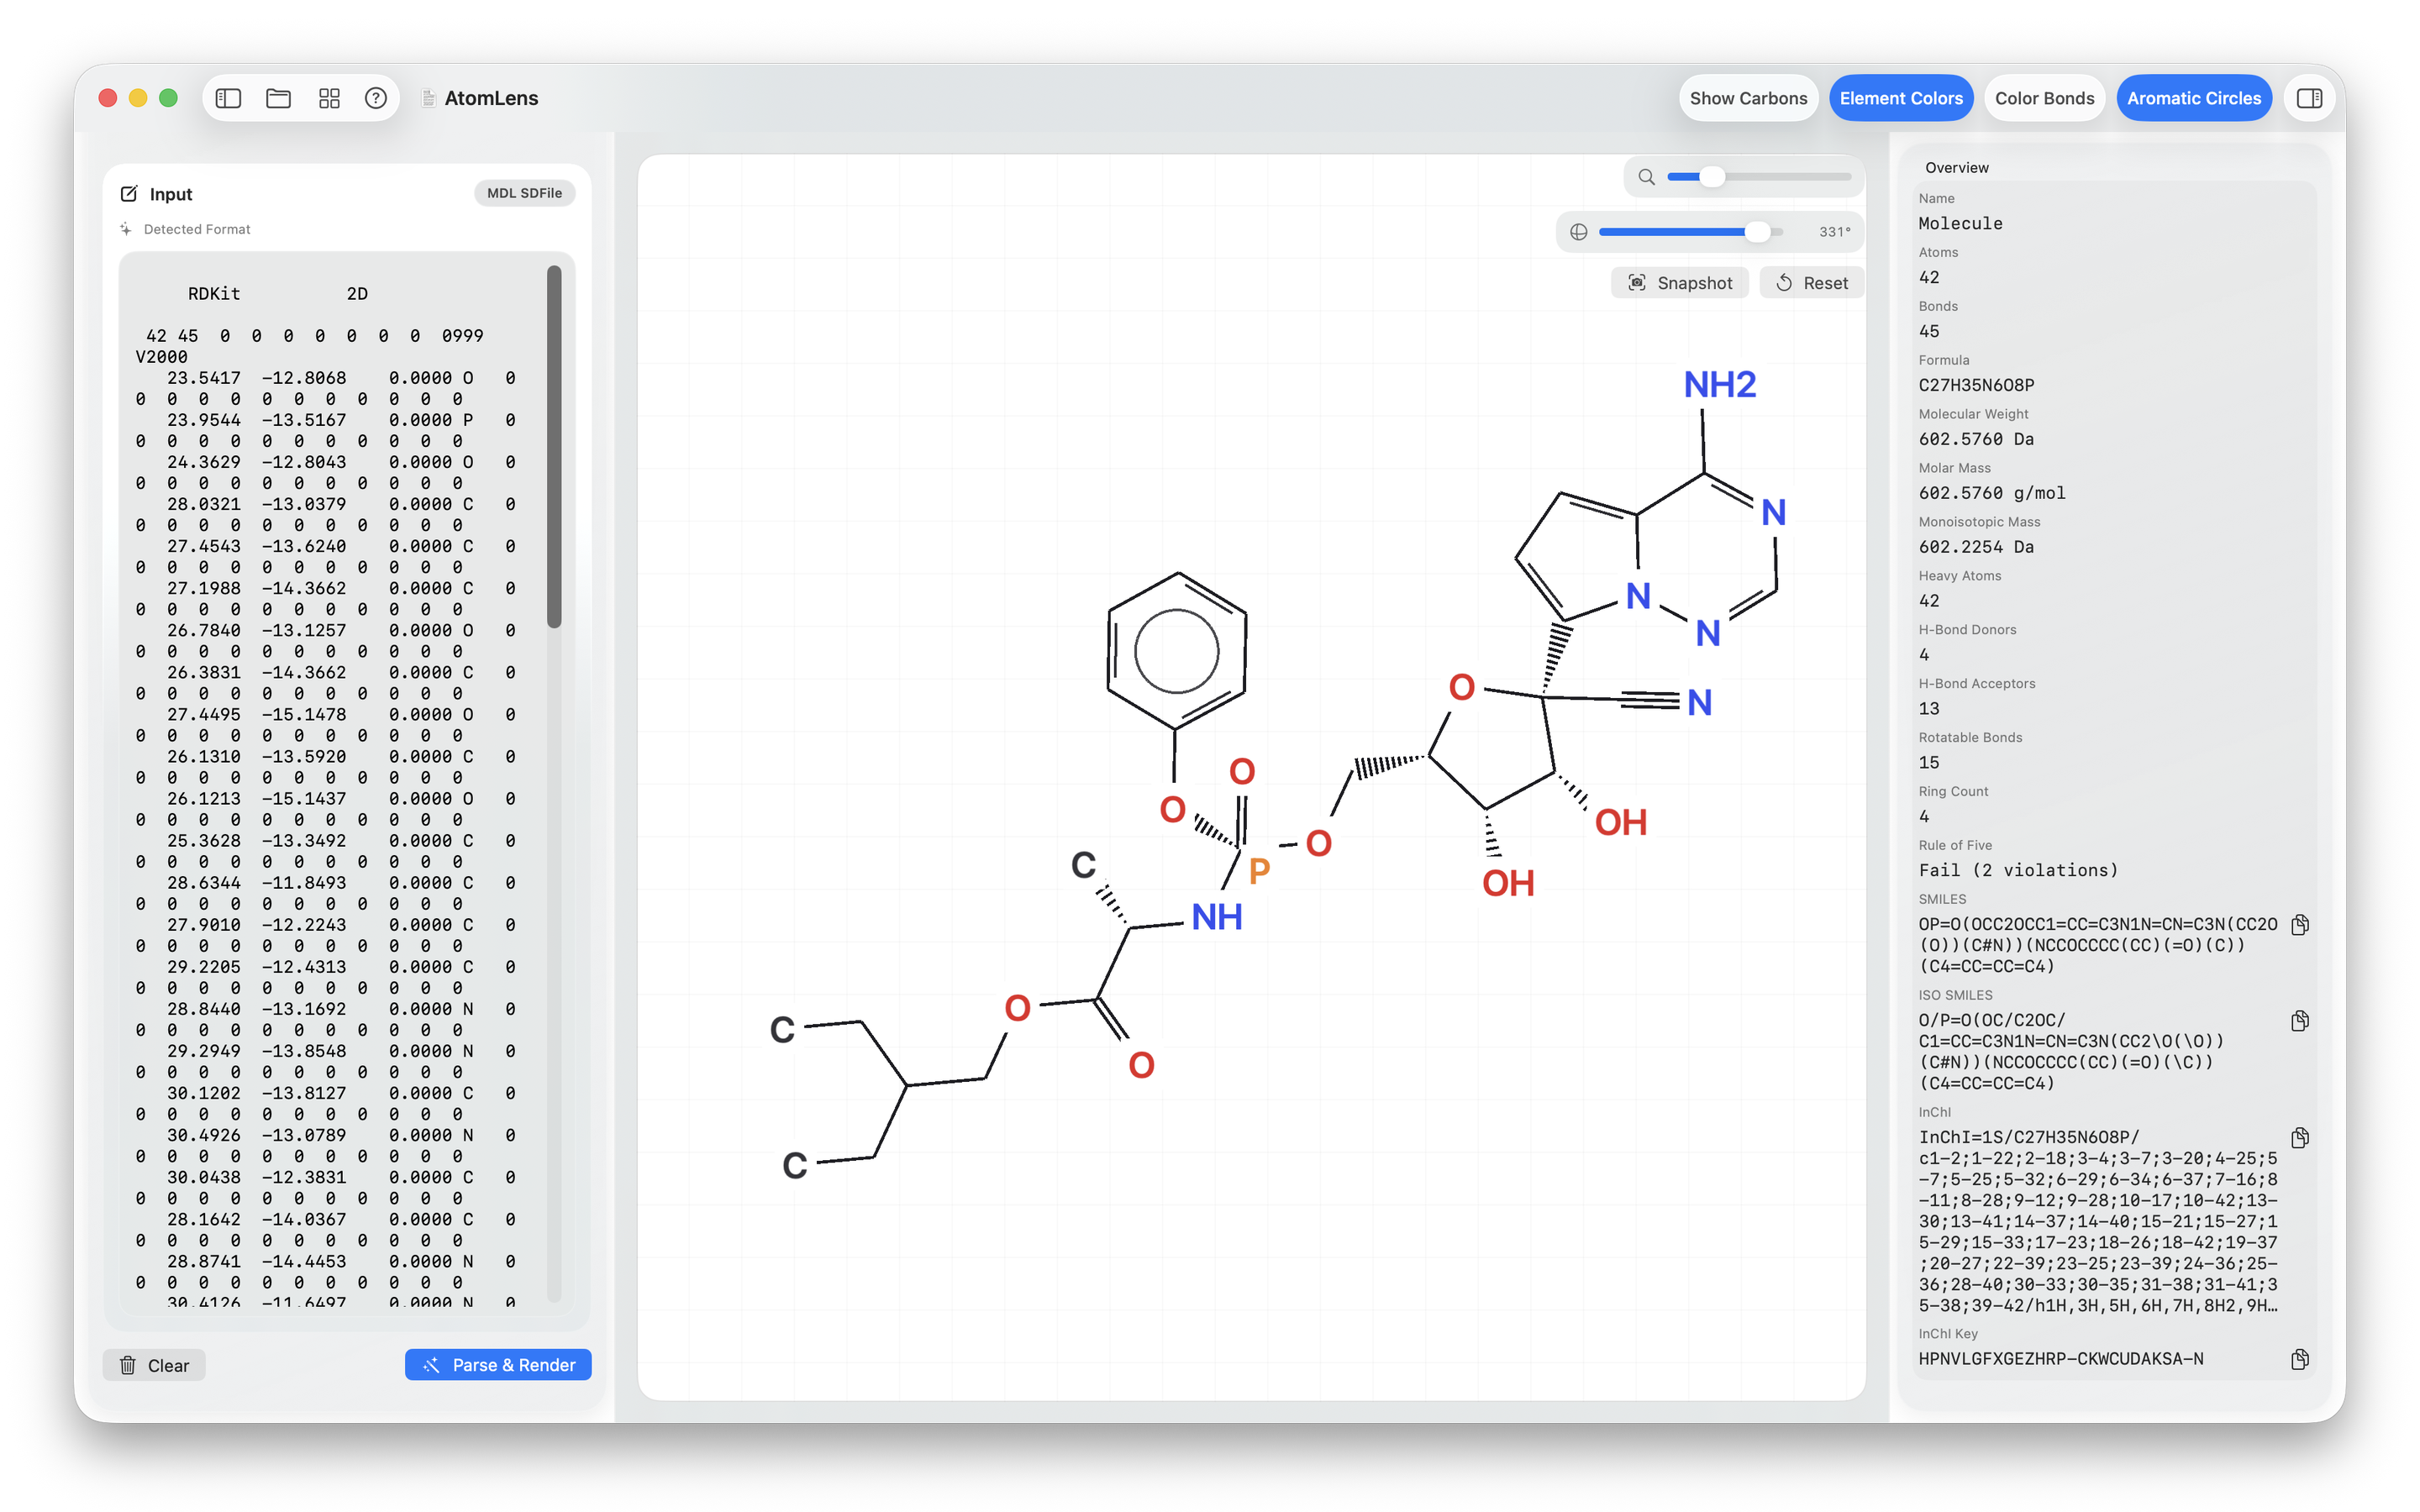Copy the InChI text

click(x=2299, y=1138)
